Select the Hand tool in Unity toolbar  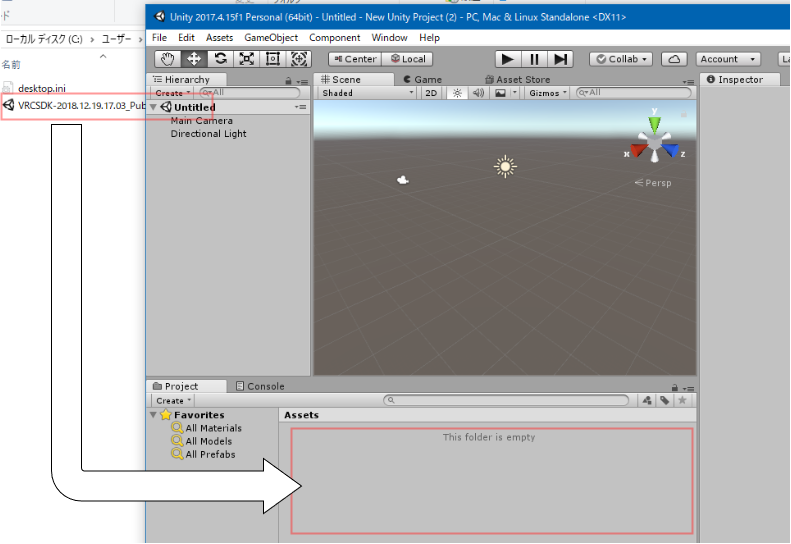click(x=167, y=59)
